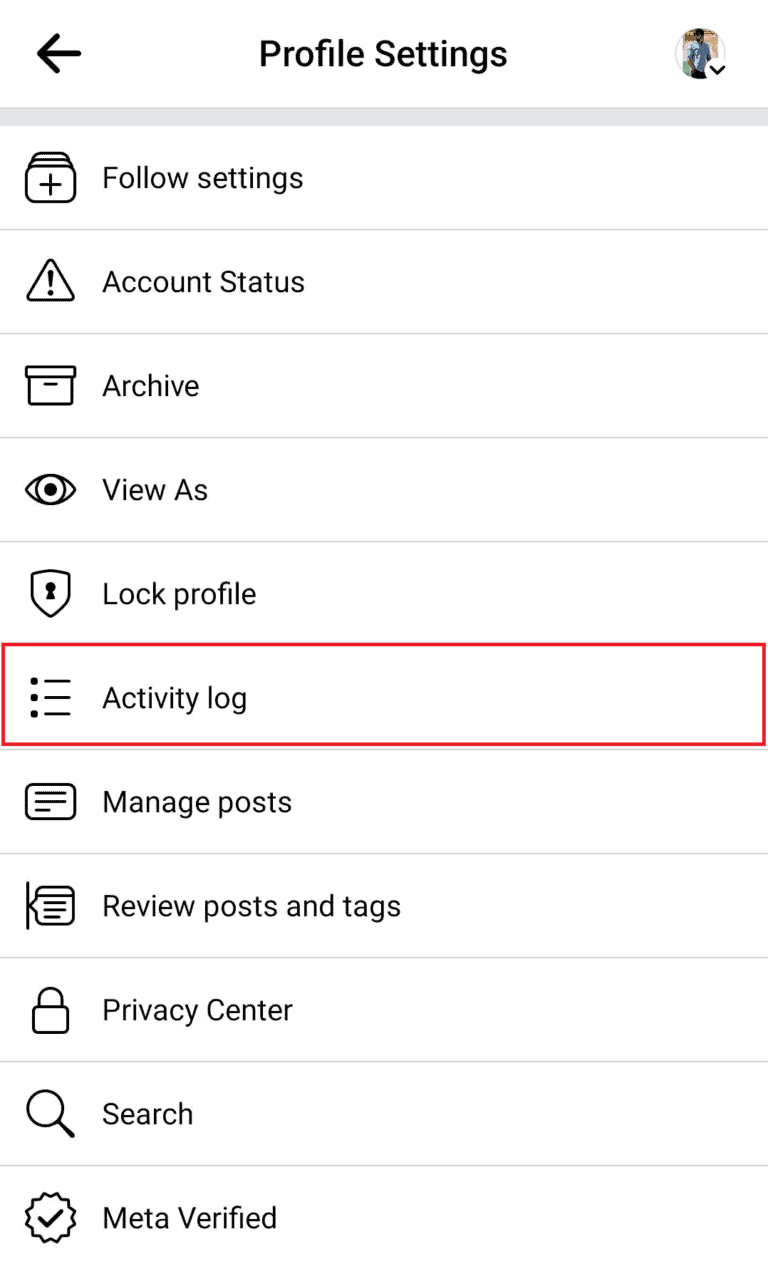Viewport: 768px width, 1264px height.
Task: Click the Lock profile shield icon
Action: 50,593
